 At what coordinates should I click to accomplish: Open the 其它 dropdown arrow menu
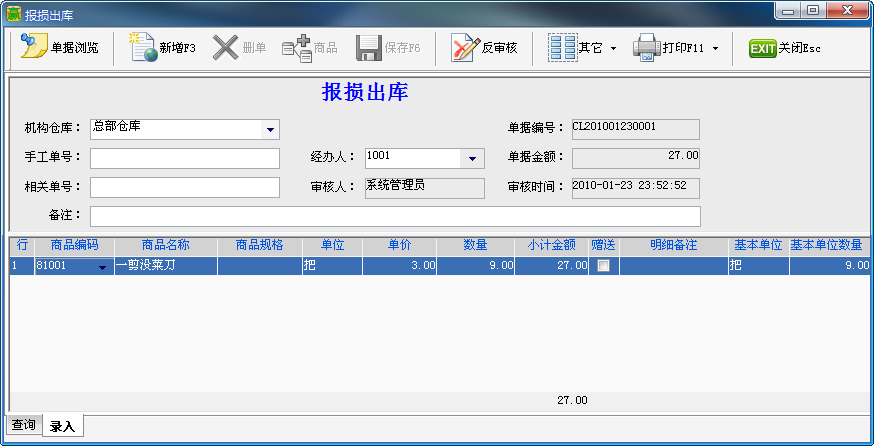click(x=613, y=49)
